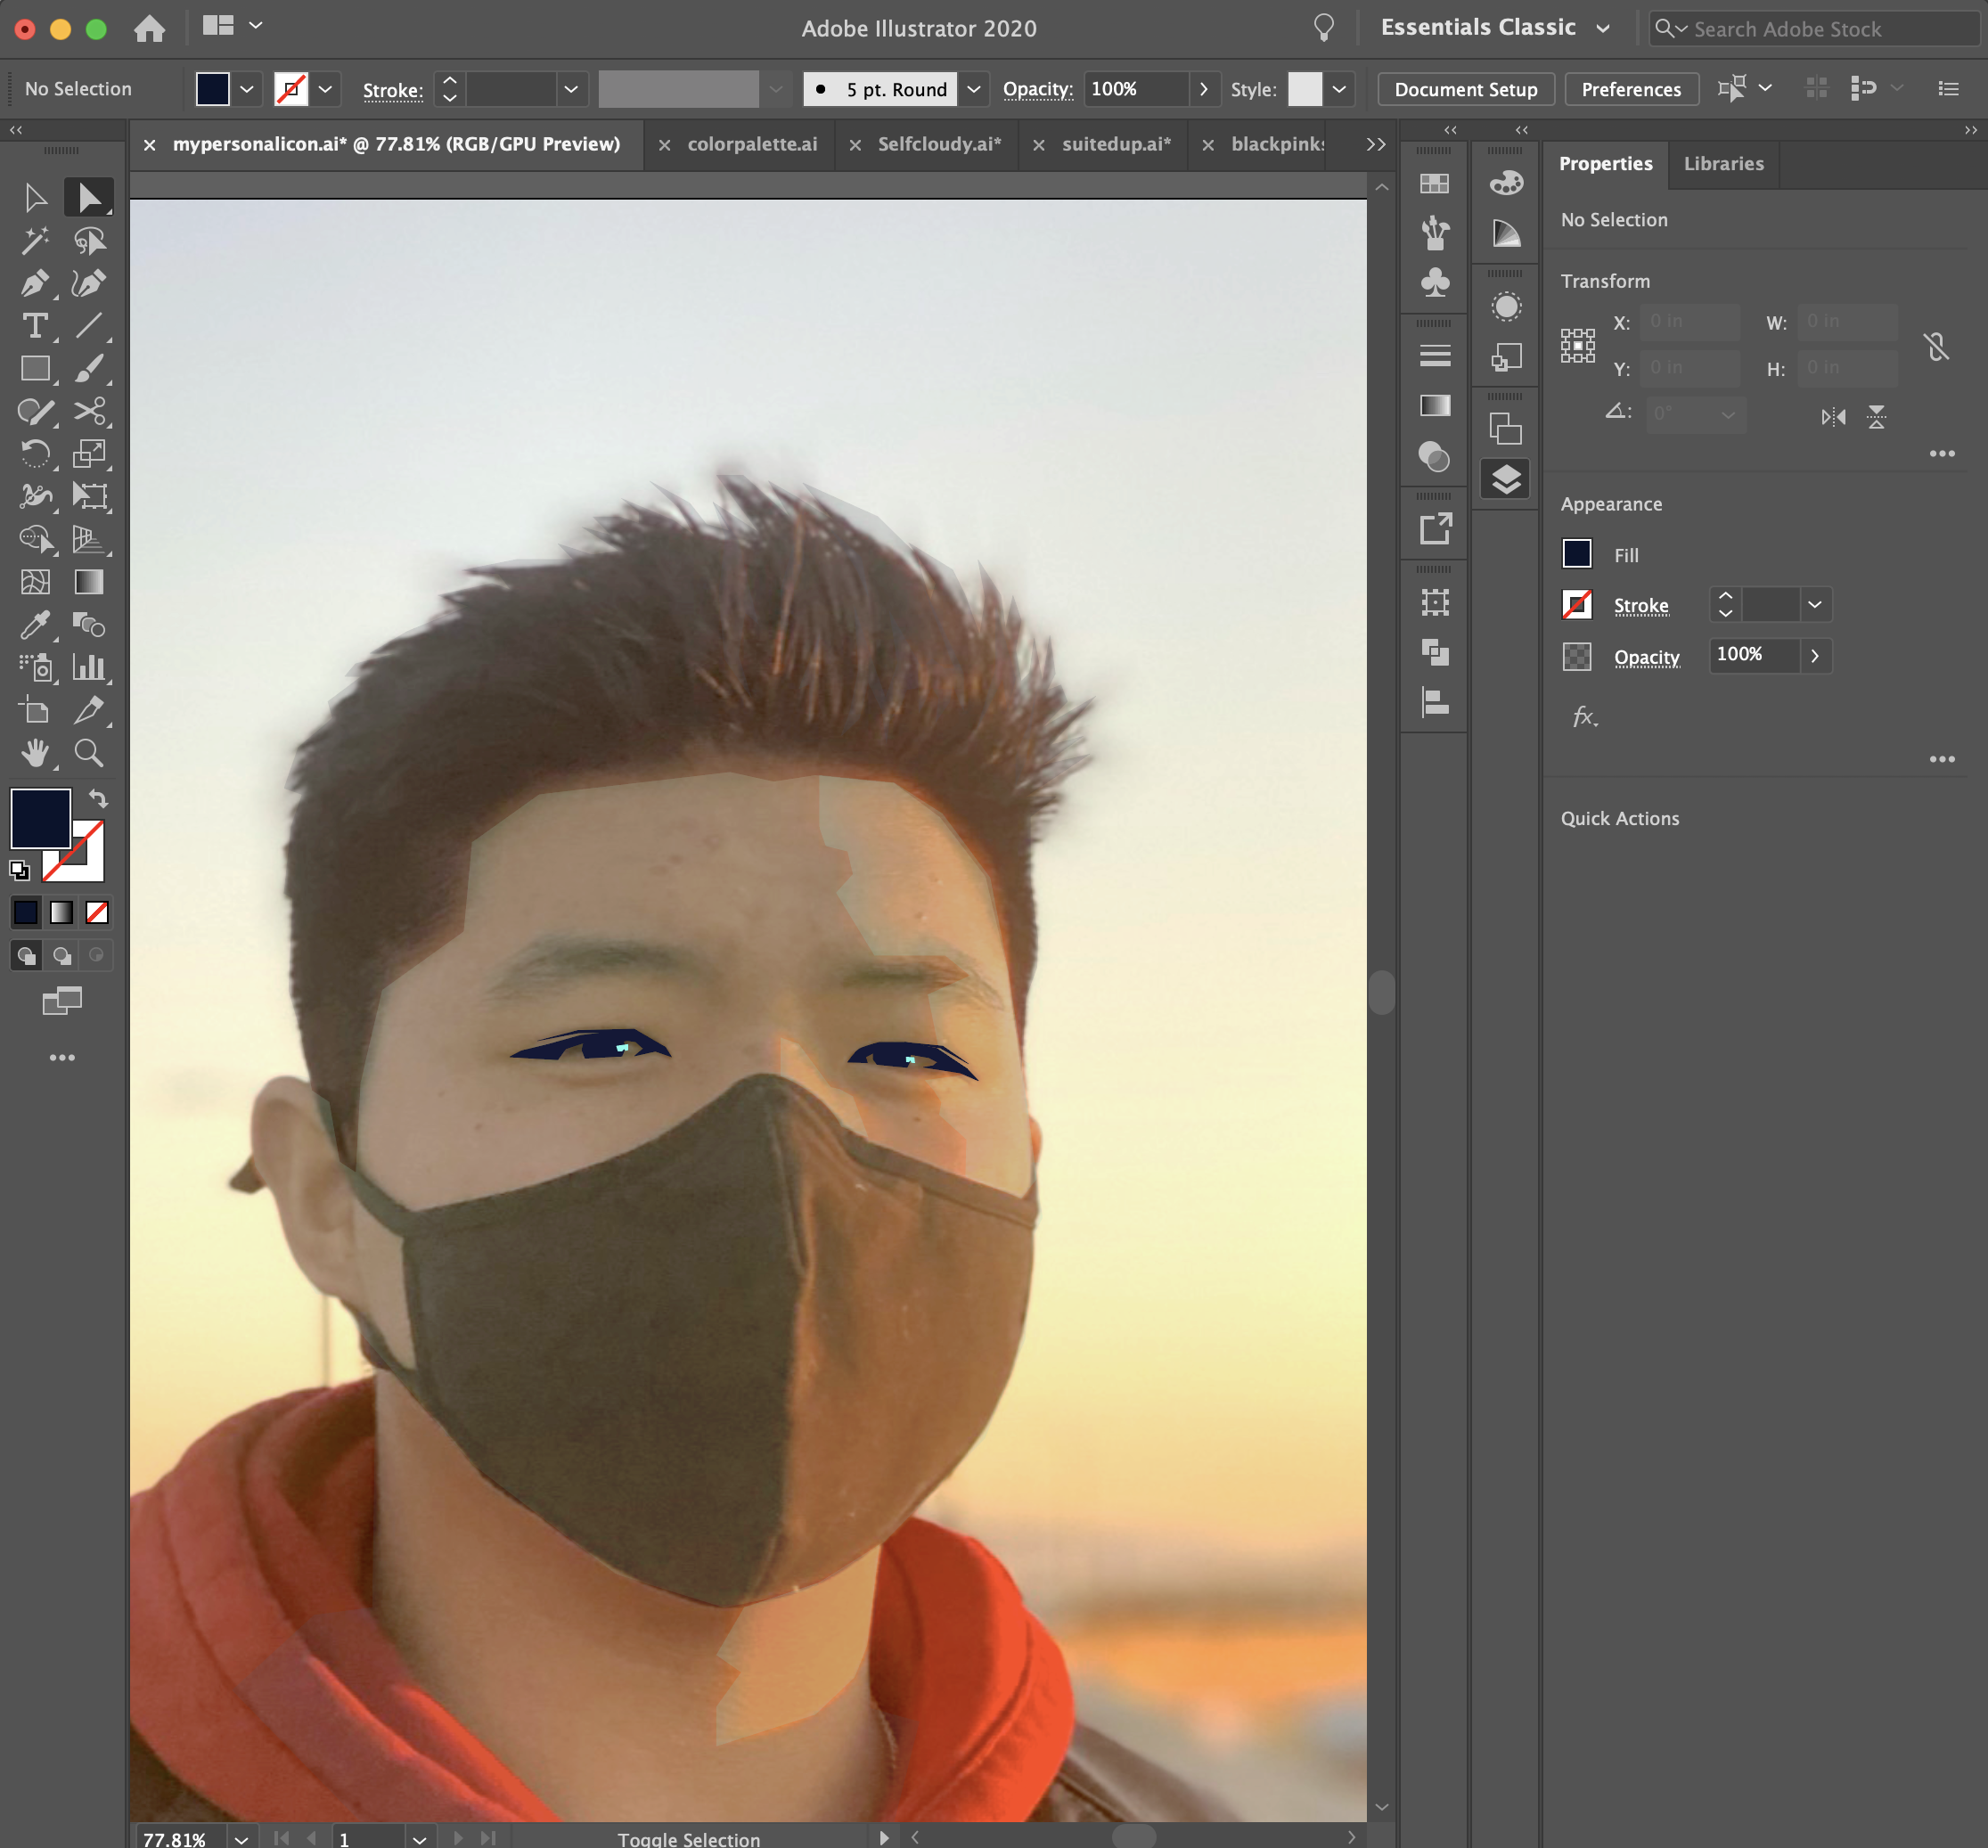Click the Preferences button

coord(1631,89)
